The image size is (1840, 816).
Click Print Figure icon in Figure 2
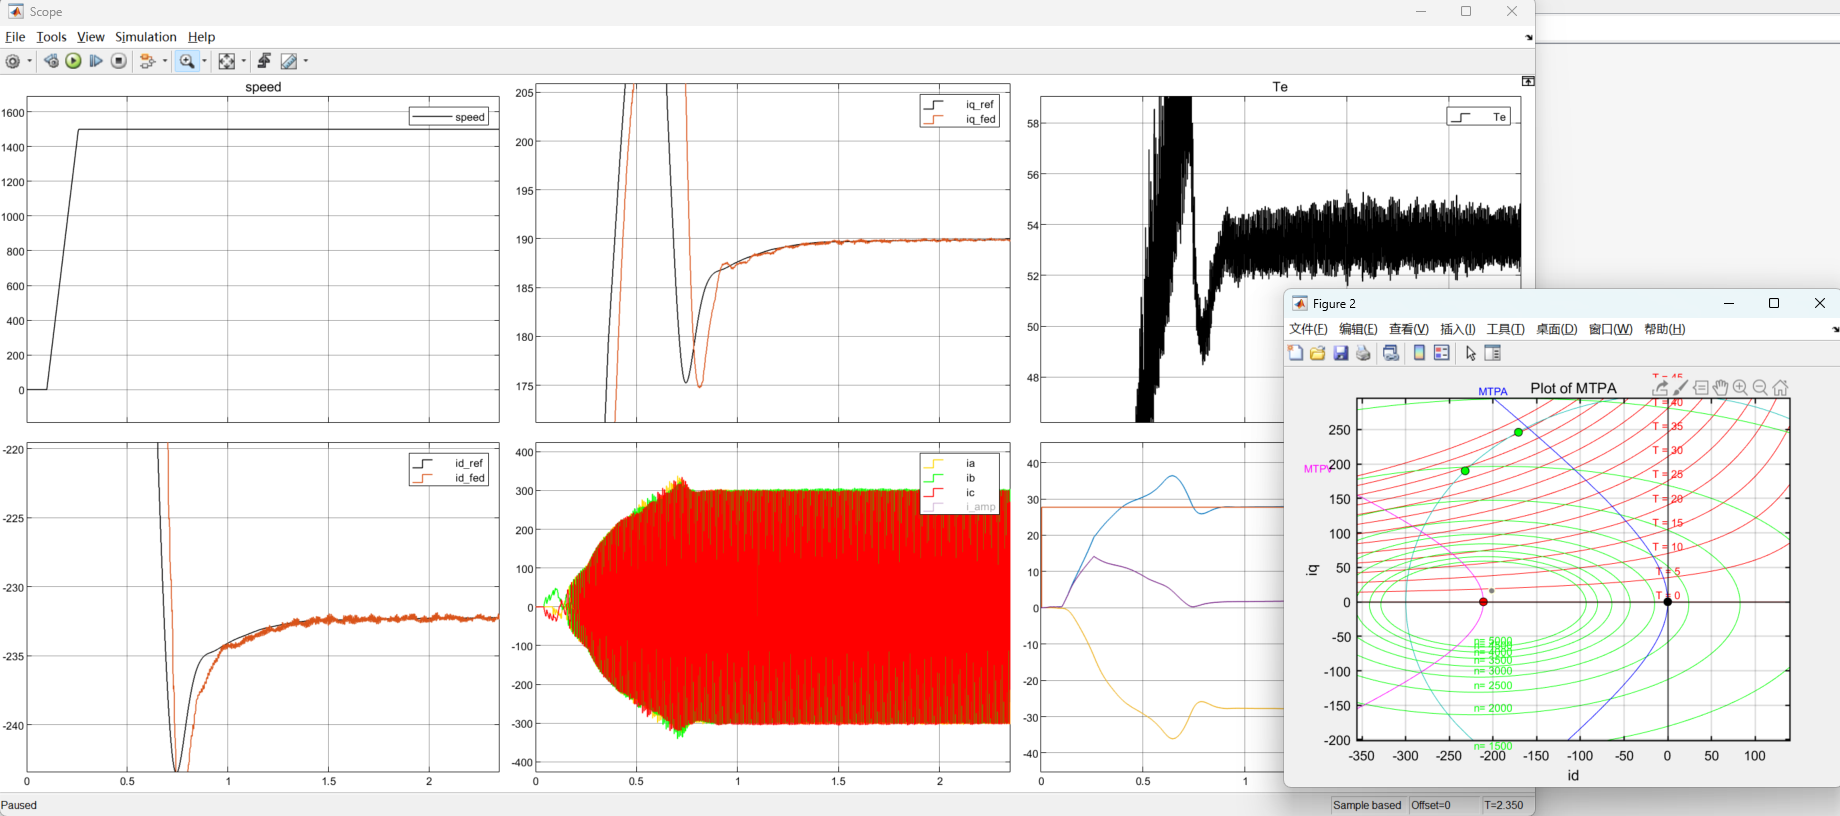pyautogui.click(x=1363, y=353)
